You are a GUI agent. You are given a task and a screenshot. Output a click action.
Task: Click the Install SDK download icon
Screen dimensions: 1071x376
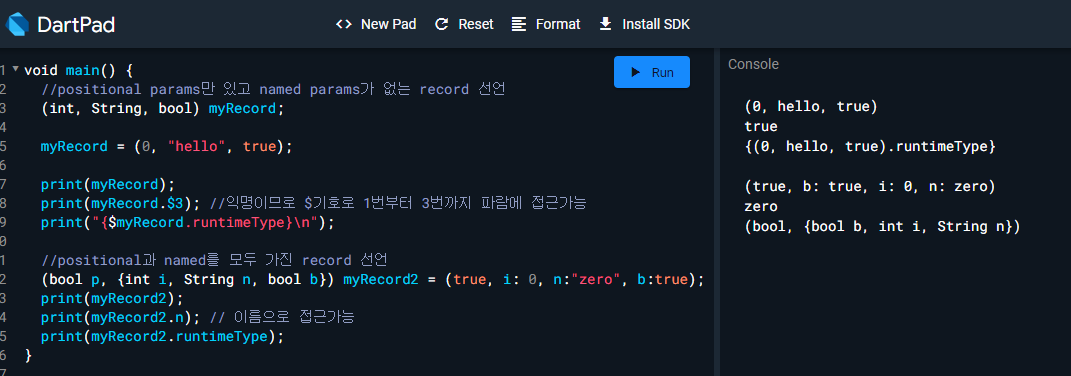pos(605,24)
